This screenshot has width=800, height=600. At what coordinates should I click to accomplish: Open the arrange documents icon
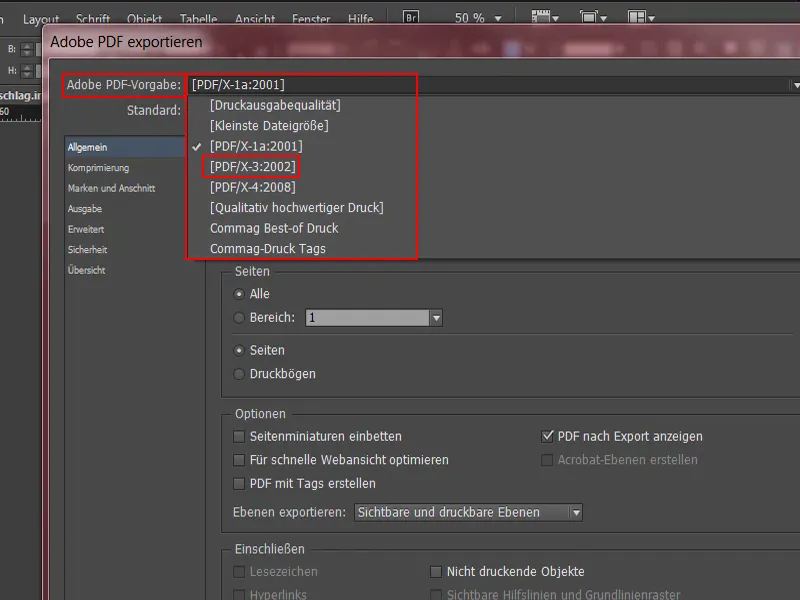tap(641, 17)
